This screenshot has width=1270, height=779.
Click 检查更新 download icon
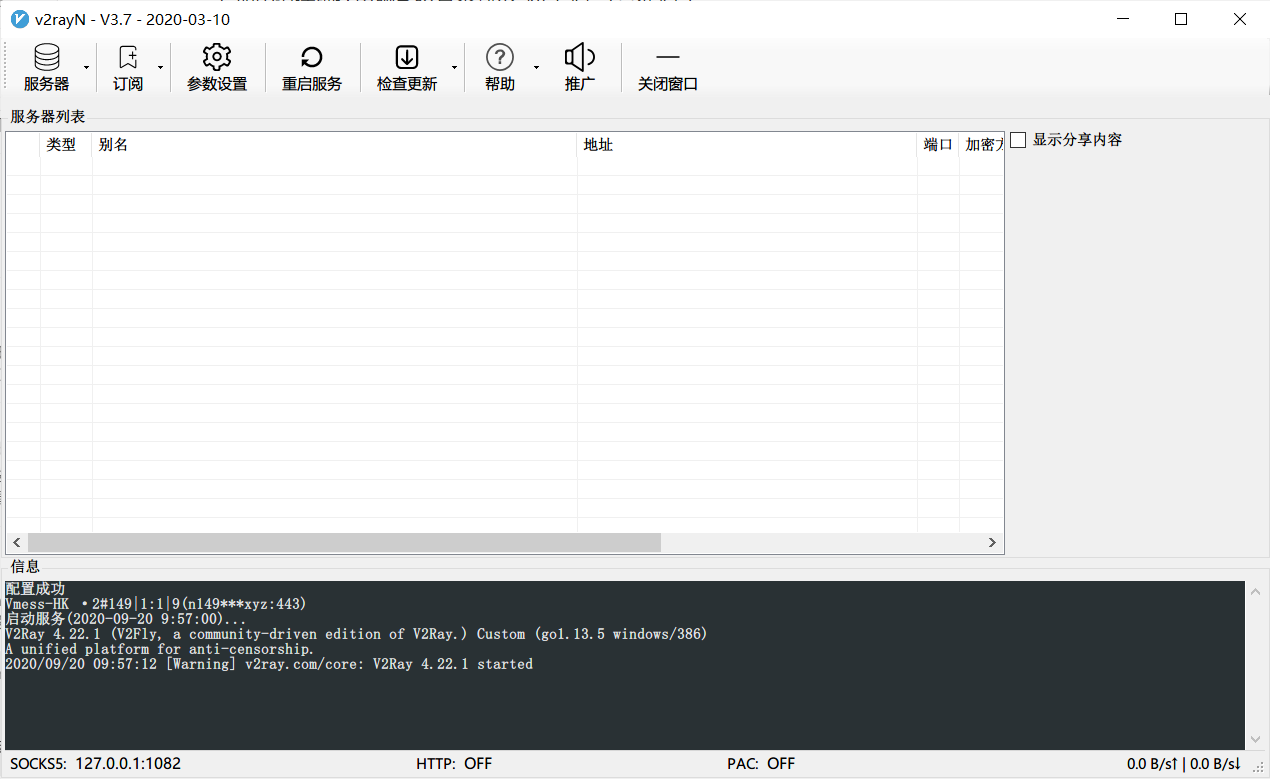(407, 57)
